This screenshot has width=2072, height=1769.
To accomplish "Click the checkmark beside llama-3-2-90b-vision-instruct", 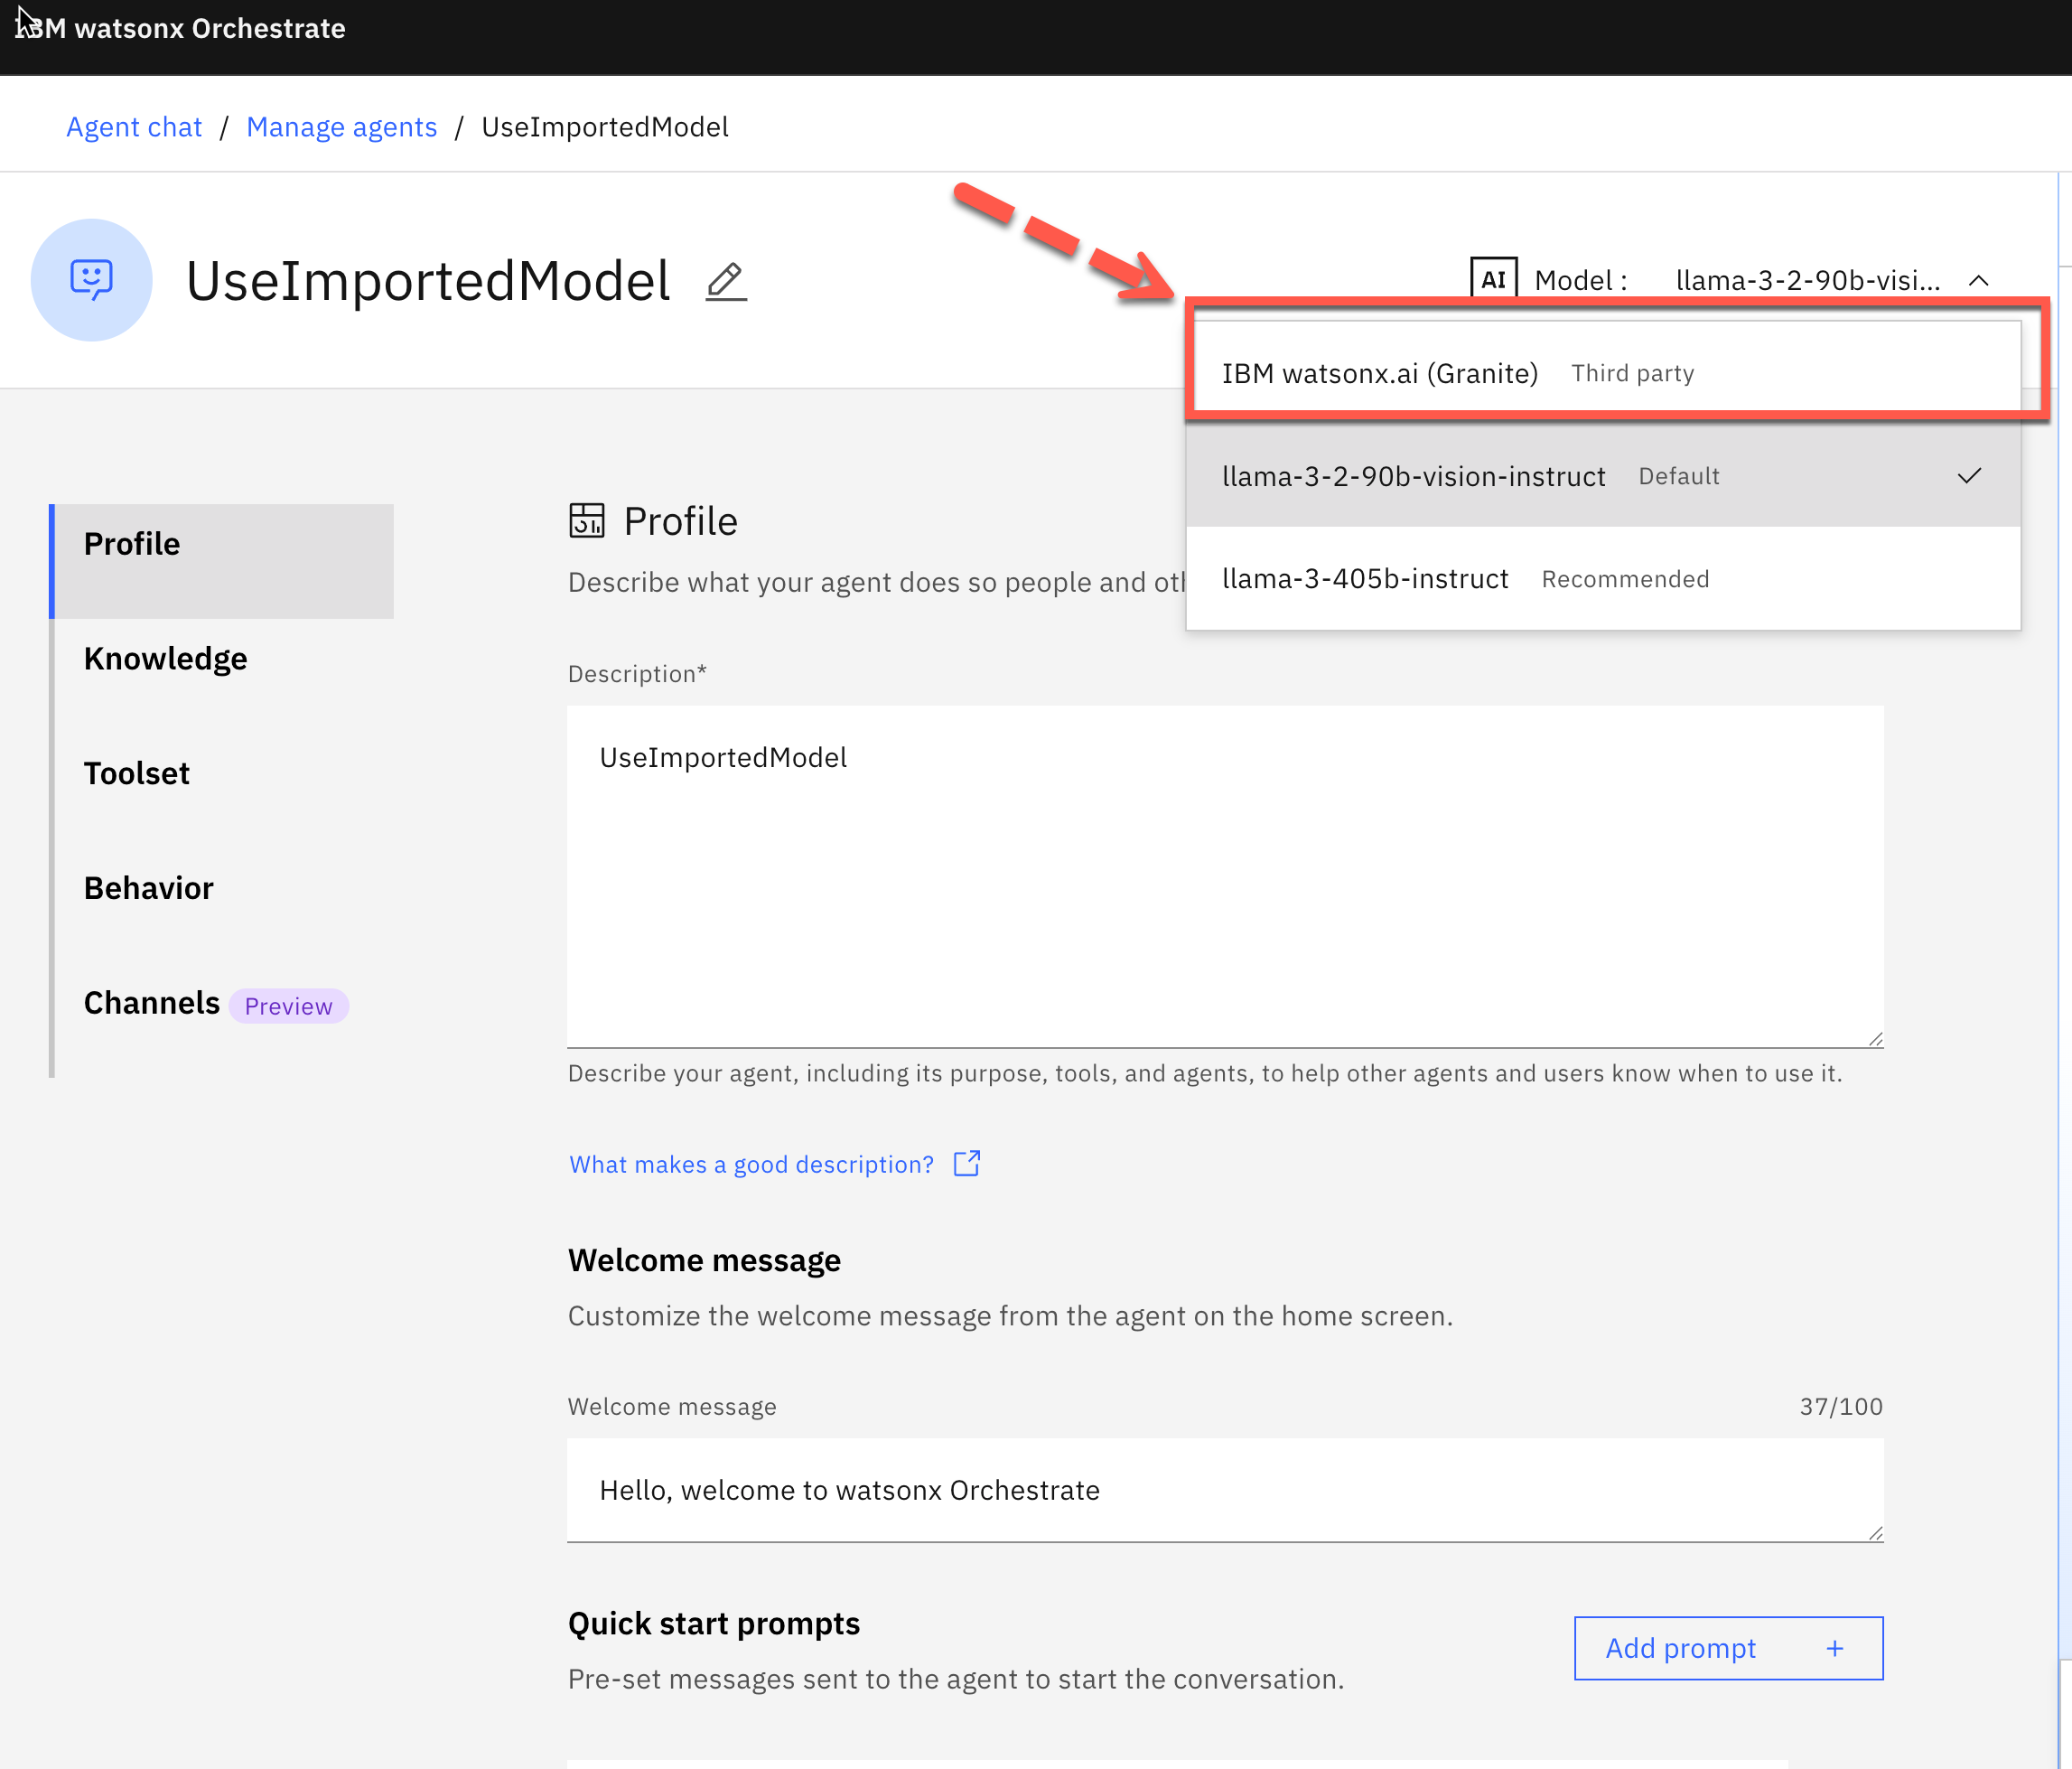I will click(x=1969, y=475).
